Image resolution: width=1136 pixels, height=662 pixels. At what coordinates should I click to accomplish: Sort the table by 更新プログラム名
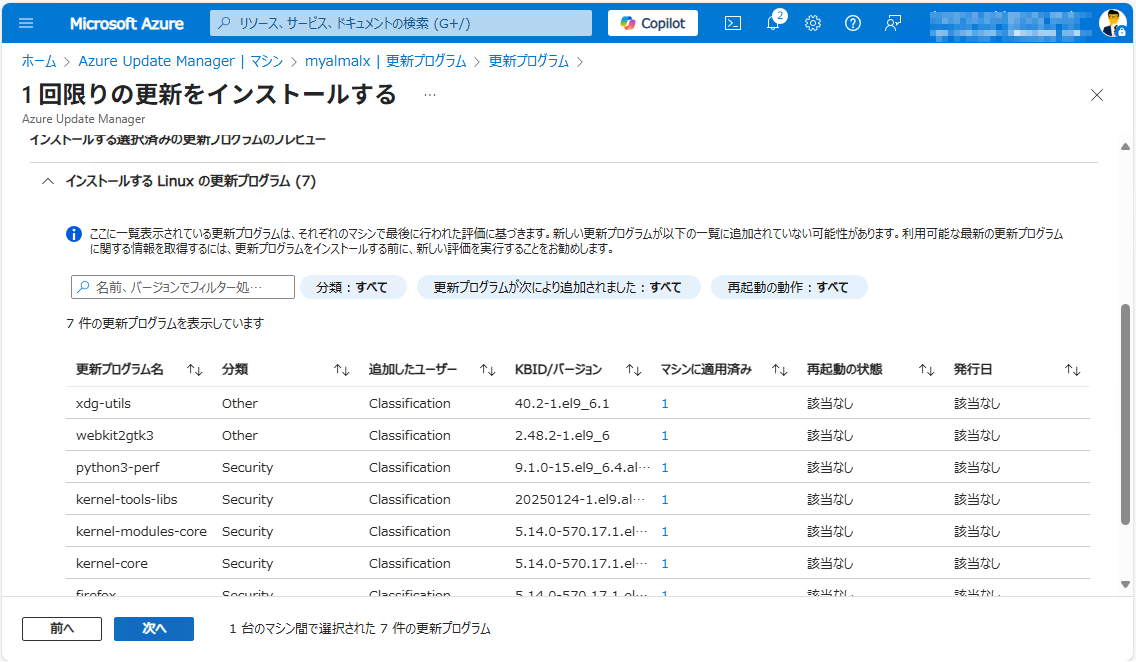coord(196,368)
